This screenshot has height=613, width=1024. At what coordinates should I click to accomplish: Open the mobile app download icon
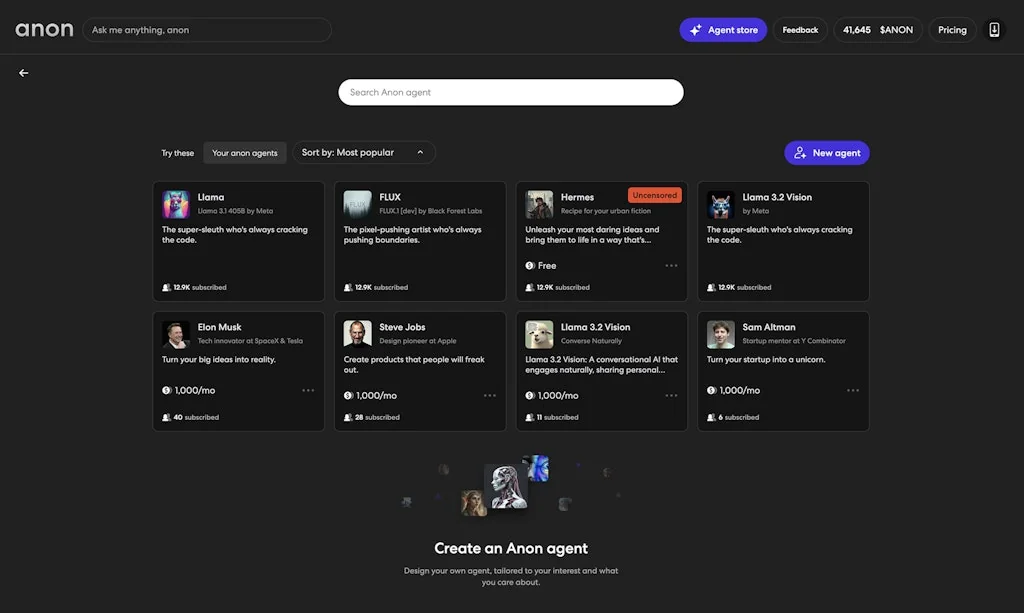[993, 29]
